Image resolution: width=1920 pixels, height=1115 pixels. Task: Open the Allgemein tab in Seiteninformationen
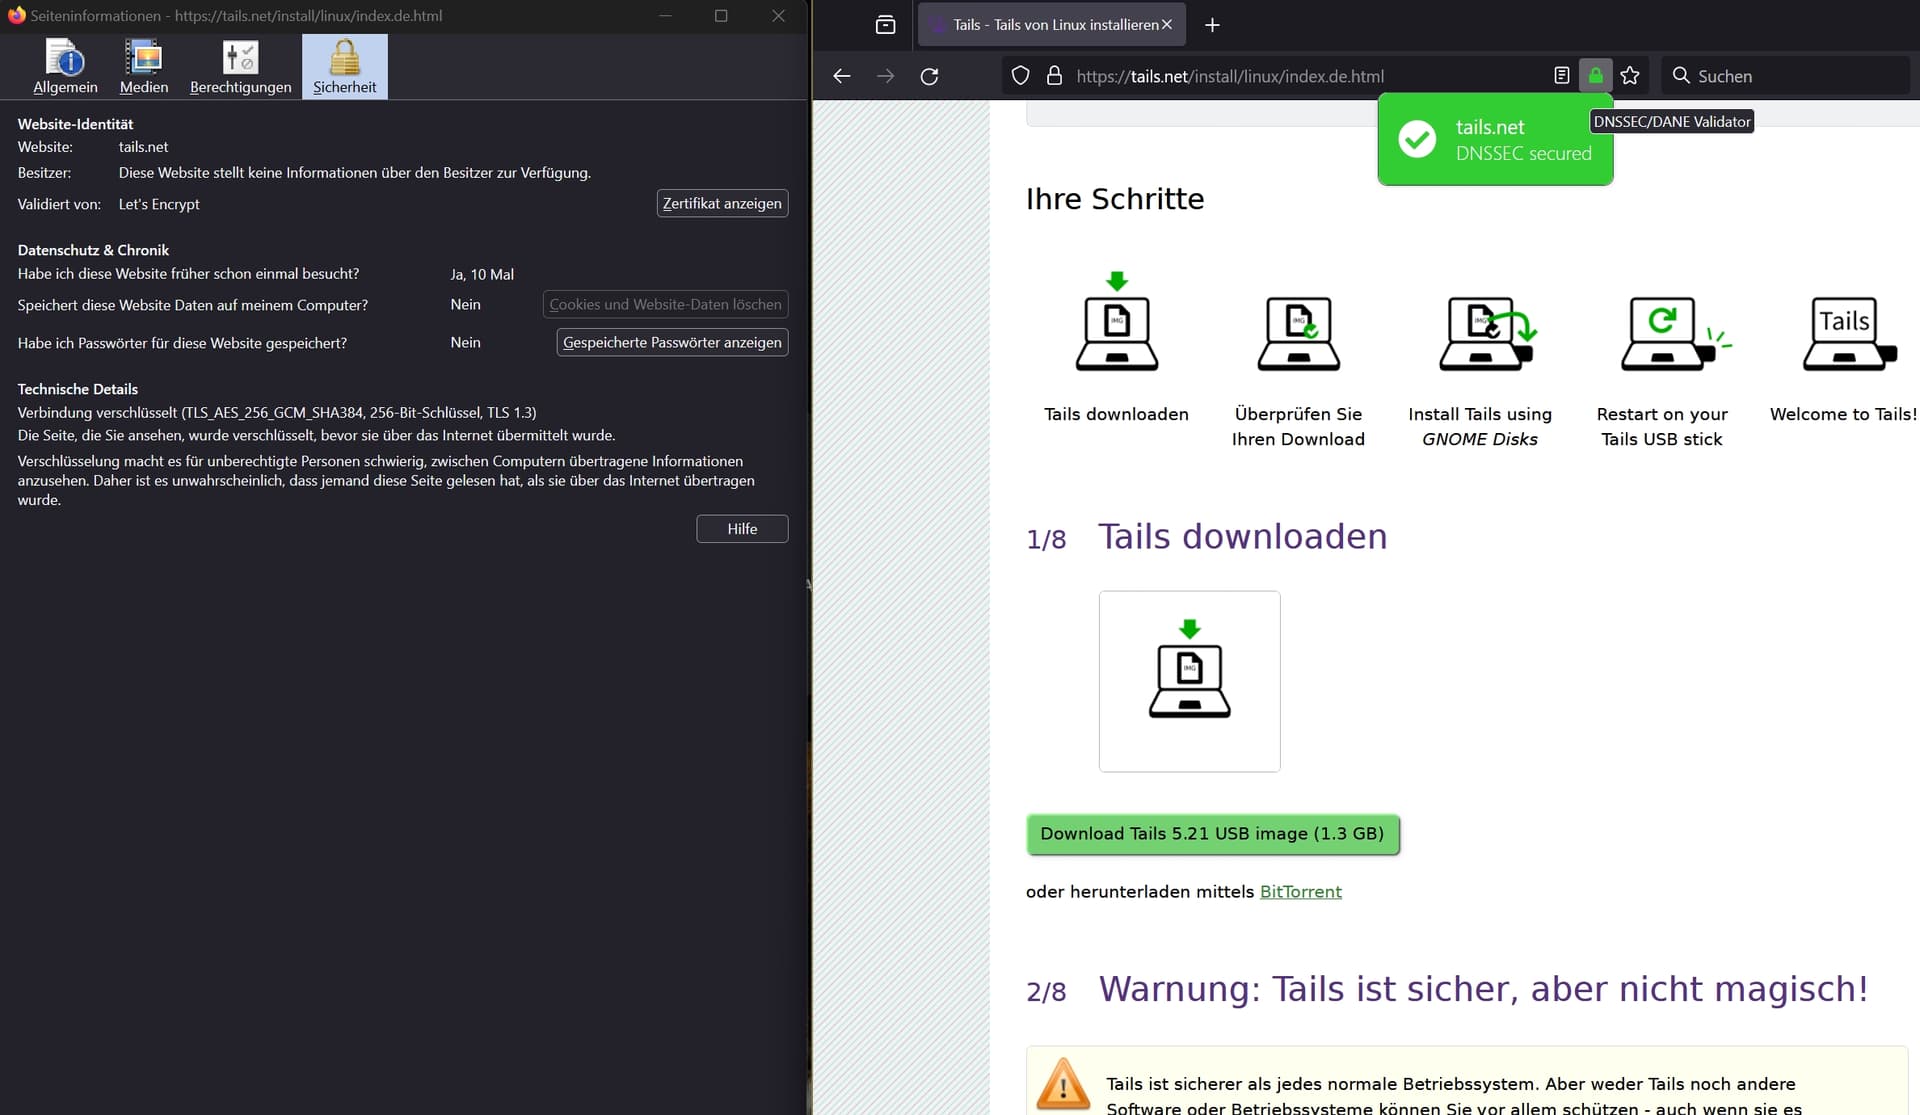point(65,67)
